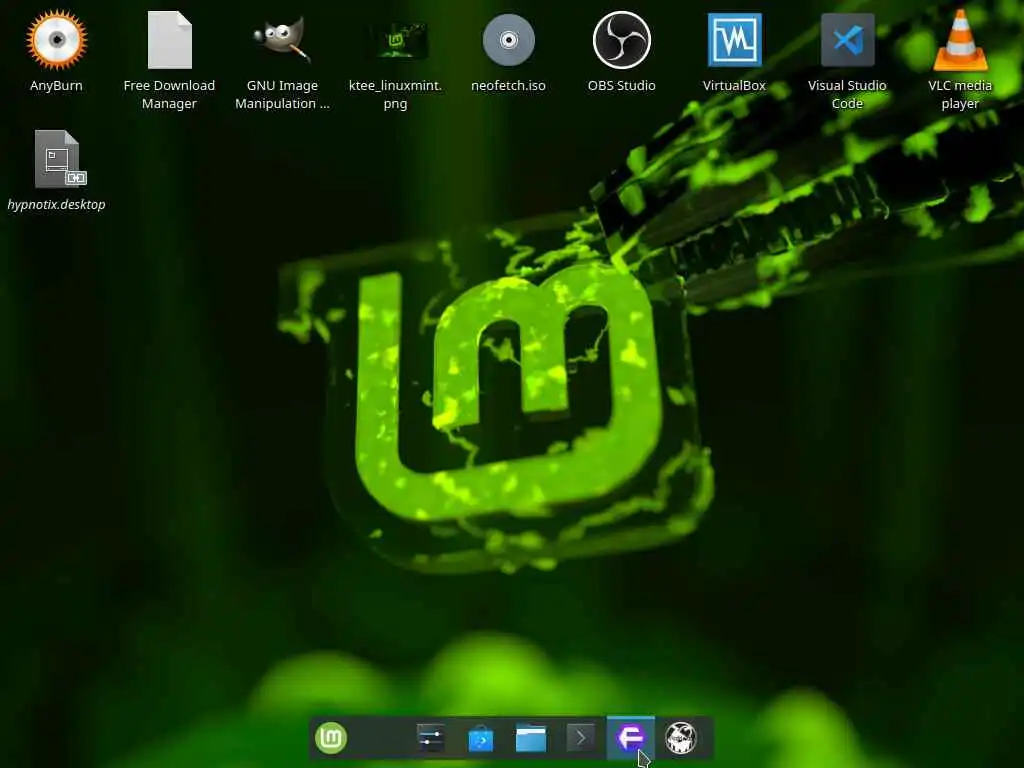Launch the Discover software store bag icon
1024x768 pixels.
point(481,739)
